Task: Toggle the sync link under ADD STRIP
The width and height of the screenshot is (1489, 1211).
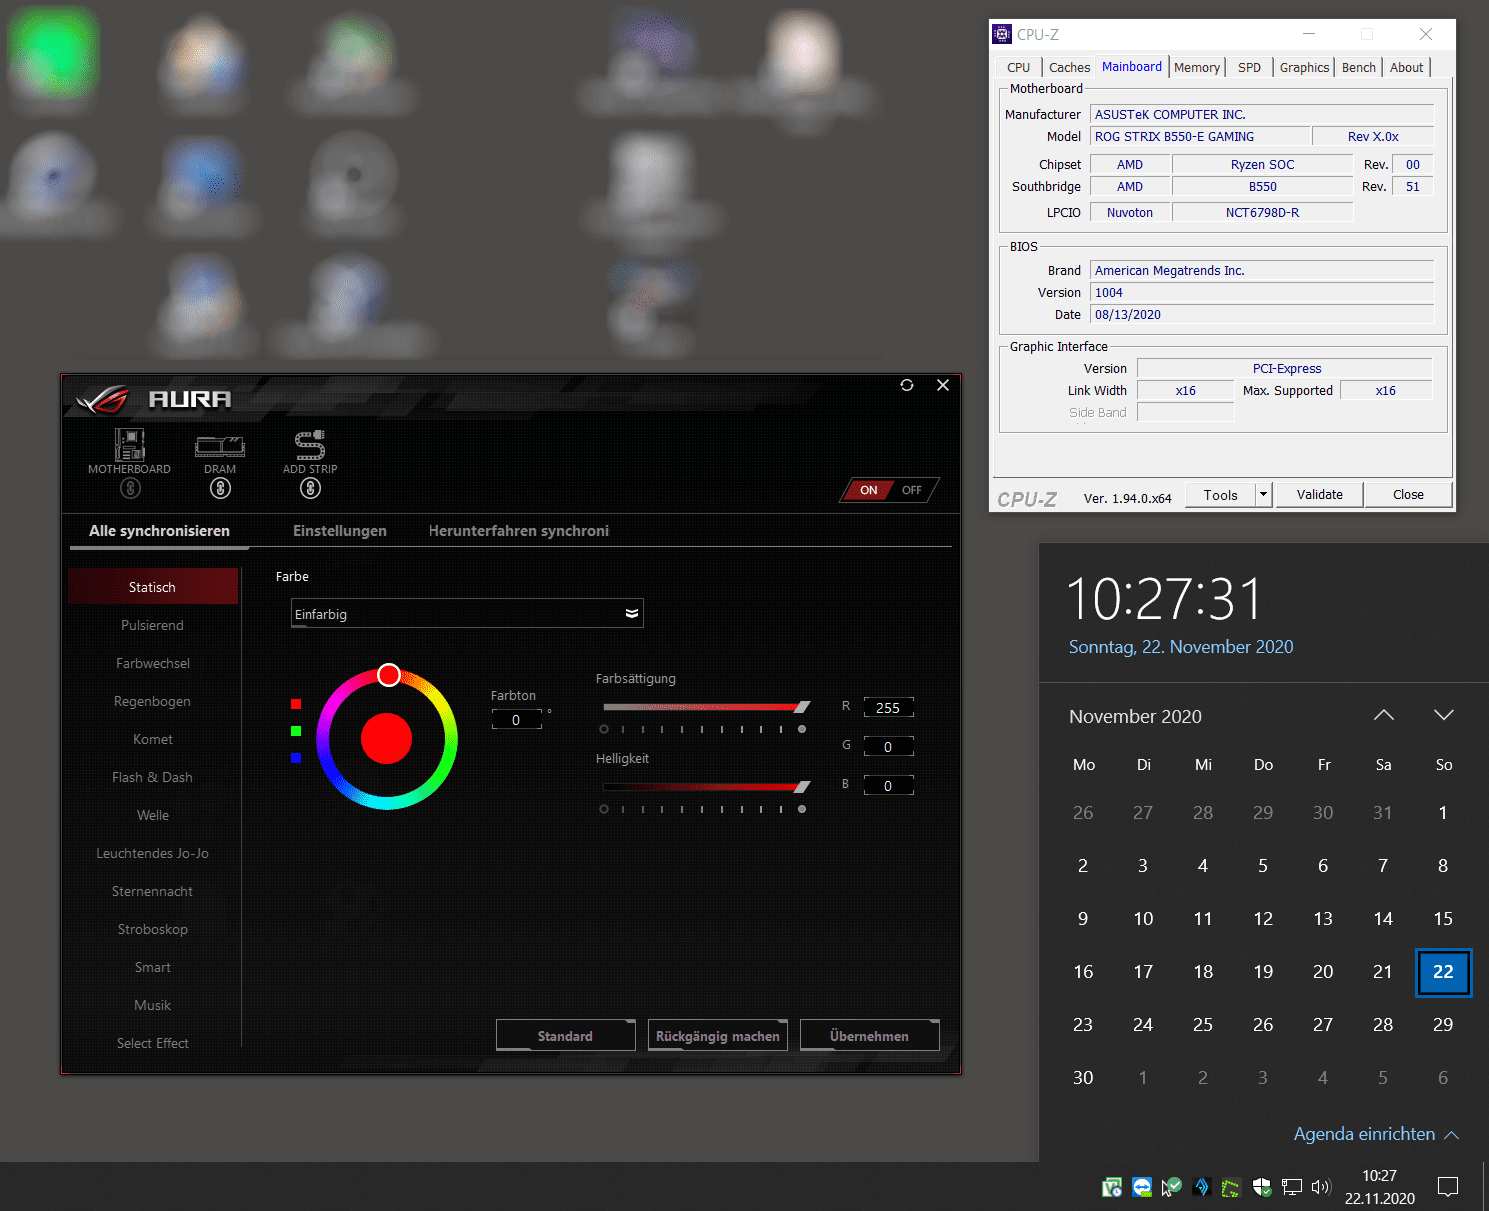Action: click(310, 489)
